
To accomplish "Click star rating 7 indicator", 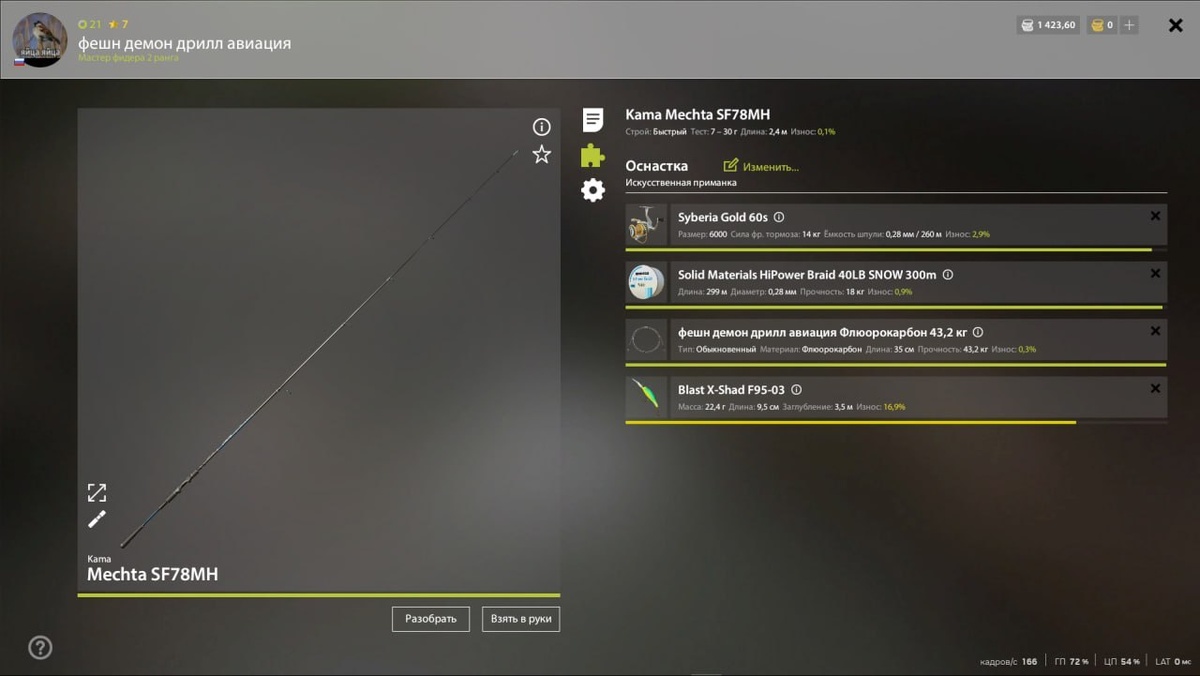I will click(x=118, y=24).
